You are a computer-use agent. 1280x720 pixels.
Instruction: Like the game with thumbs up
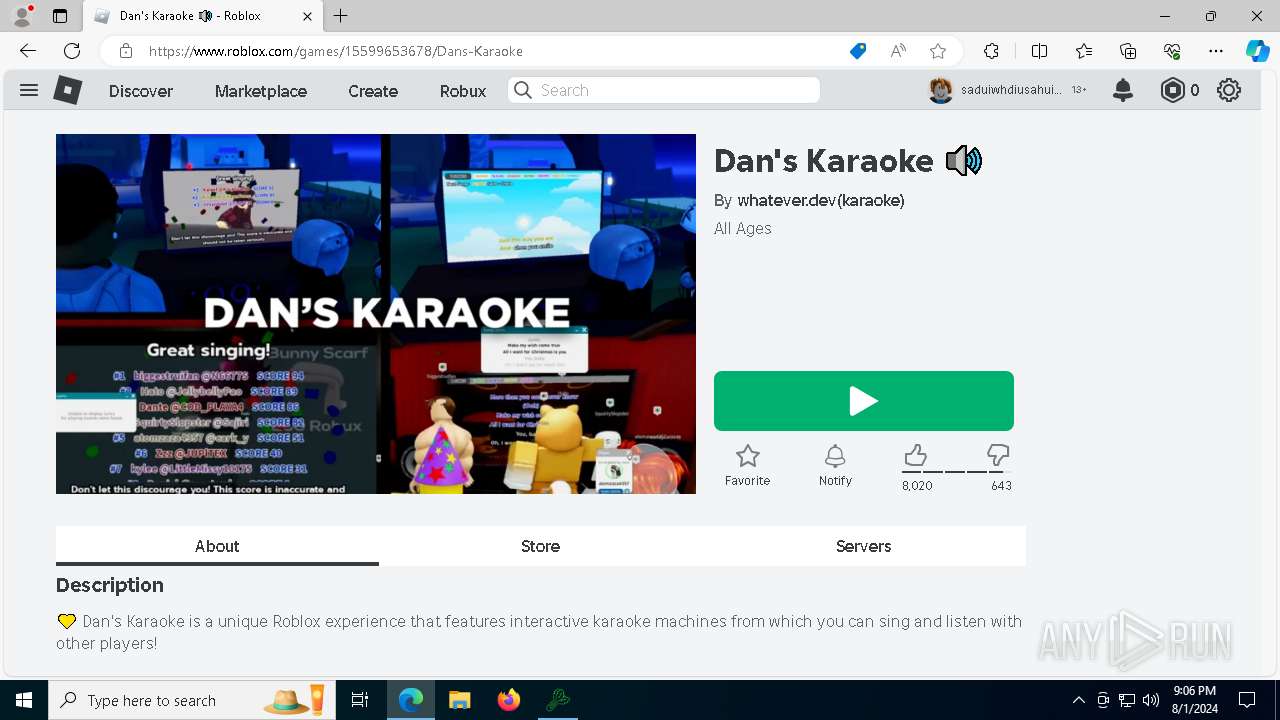[915, 456]
